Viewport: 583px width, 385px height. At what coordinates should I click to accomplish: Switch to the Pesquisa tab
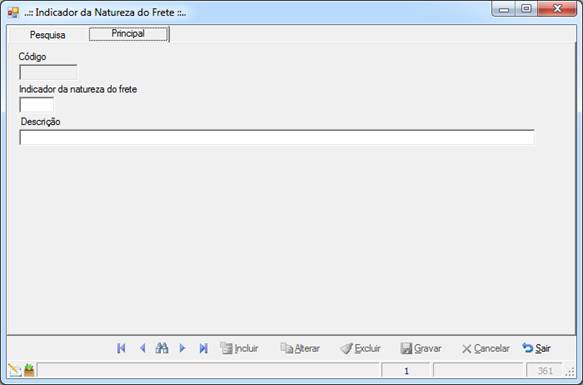(48, 35)
